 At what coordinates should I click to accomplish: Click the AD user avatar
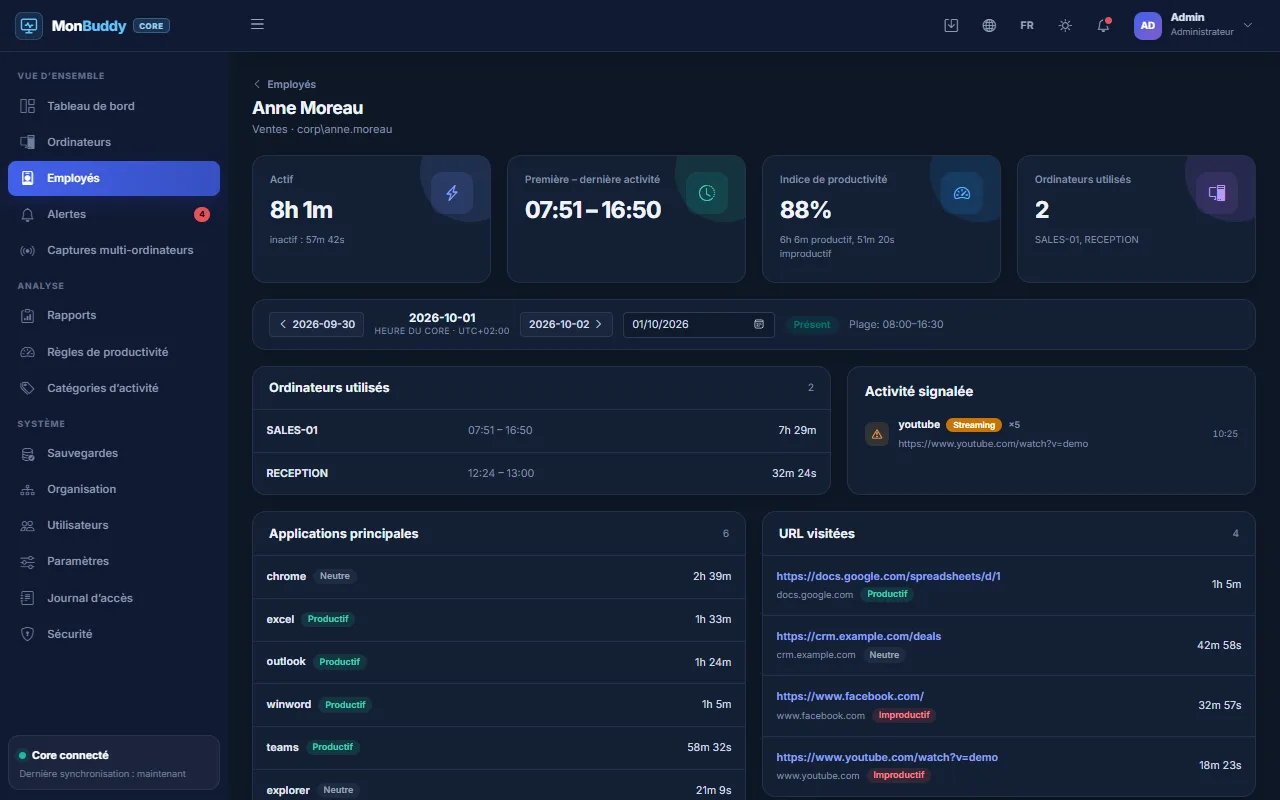click(x=1148, y=25)
